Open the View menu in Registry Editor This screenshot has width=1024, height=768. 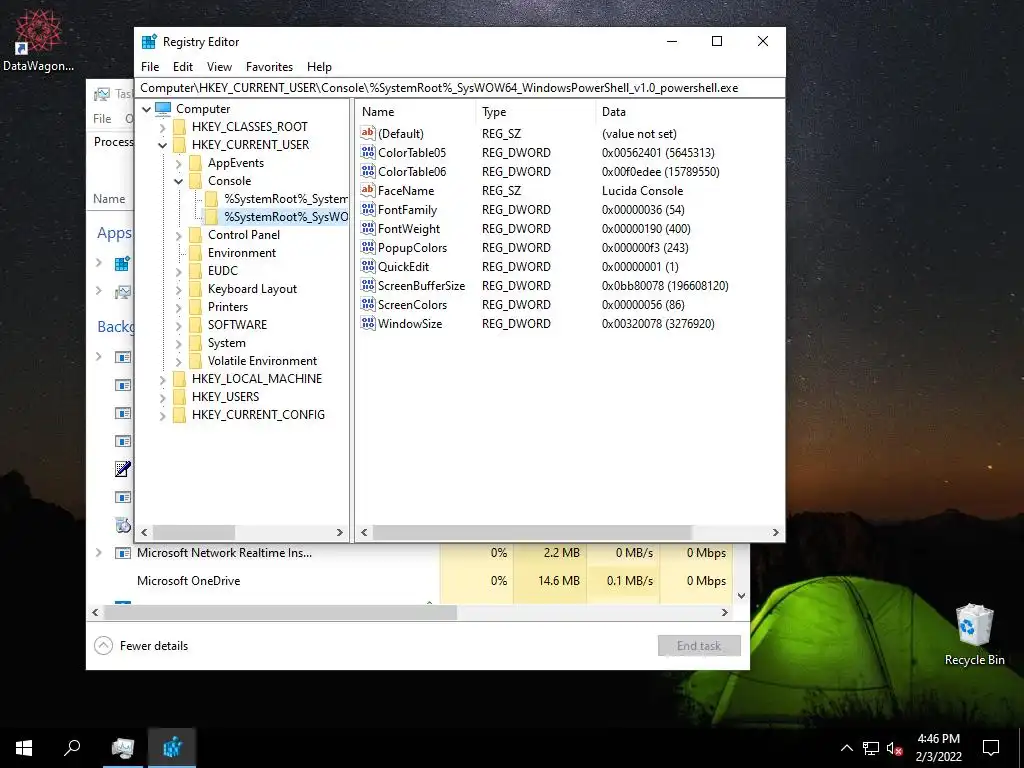[x=219, y=67]
